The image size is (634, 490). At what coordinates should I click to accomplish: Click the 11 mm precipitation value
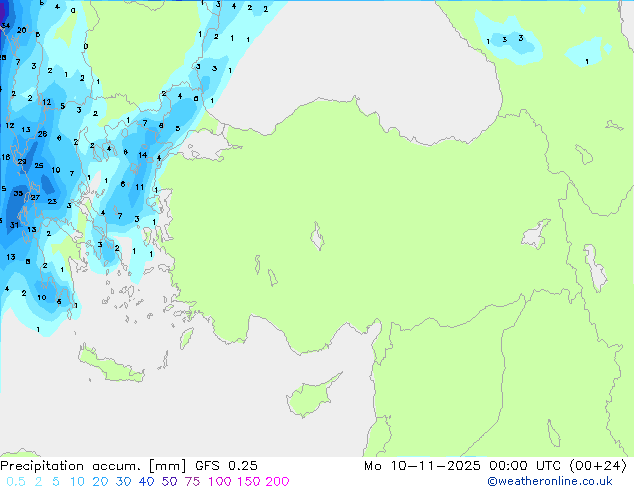point(139,187)
